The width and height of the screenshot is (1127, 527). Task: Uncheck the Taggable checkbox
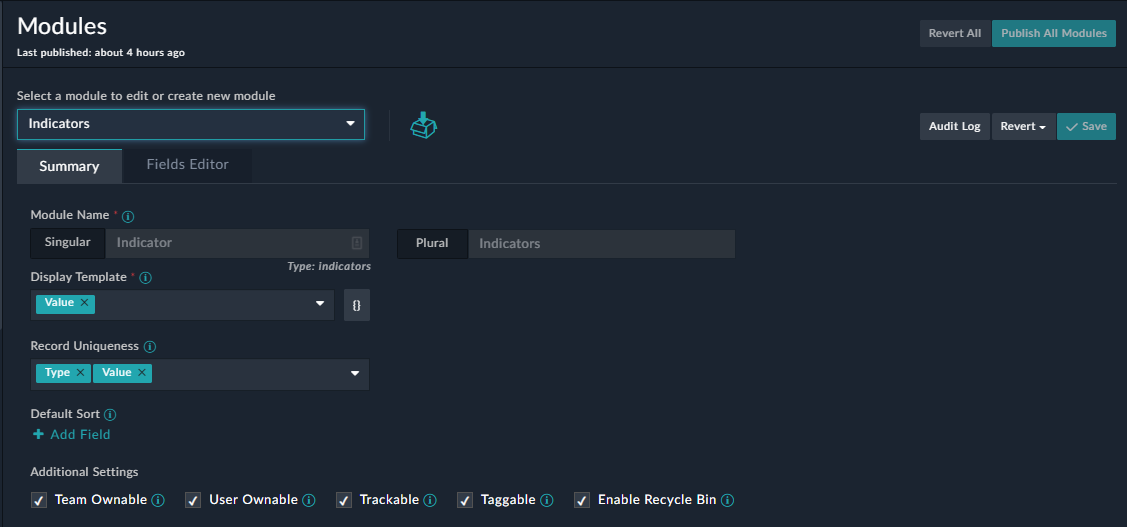[465, 500]
